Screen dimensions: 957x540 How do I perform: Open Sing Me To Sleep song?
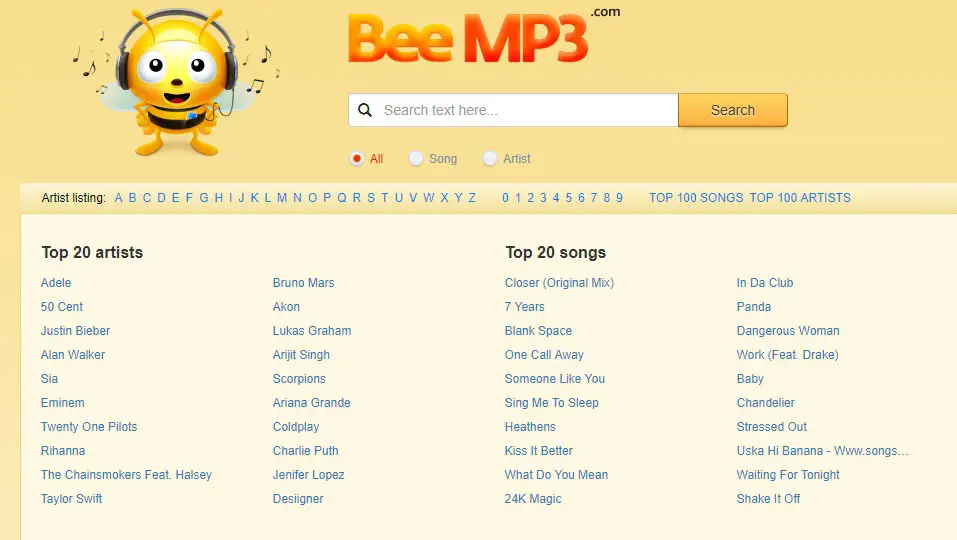pyautogui.click(x=551, y=403)
